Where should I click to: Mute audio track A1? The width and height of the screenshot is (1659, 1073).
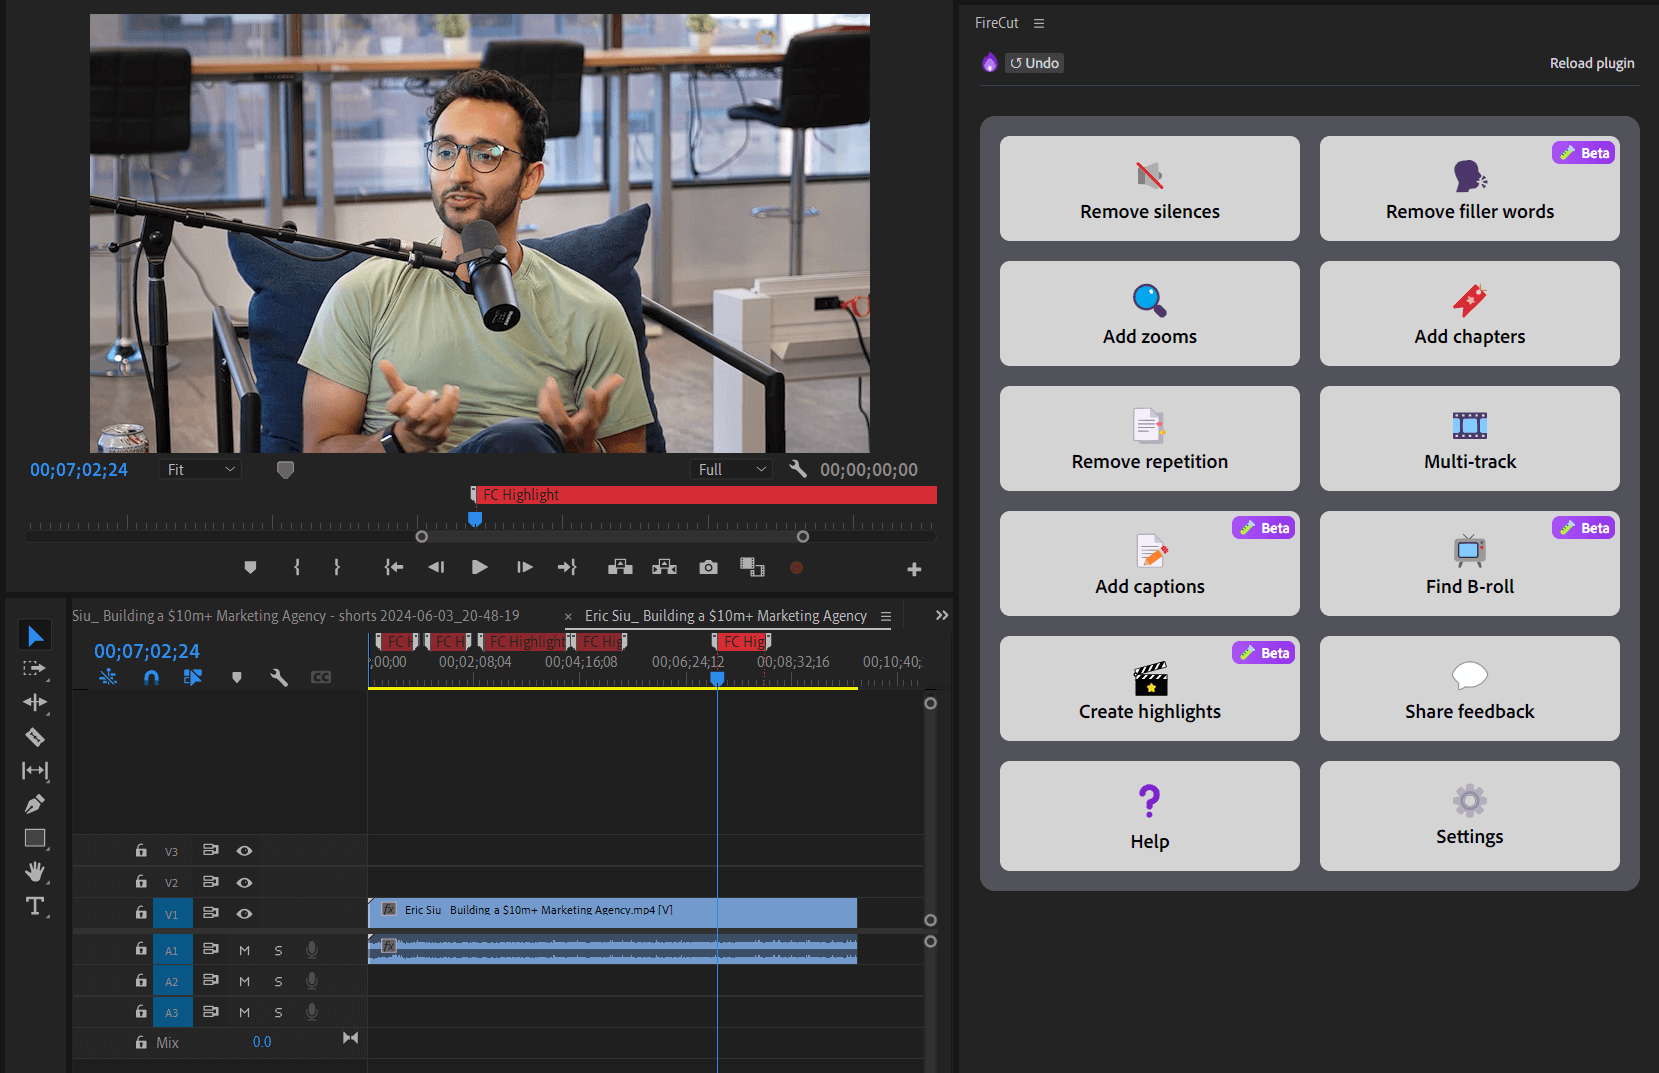[244, 950]
